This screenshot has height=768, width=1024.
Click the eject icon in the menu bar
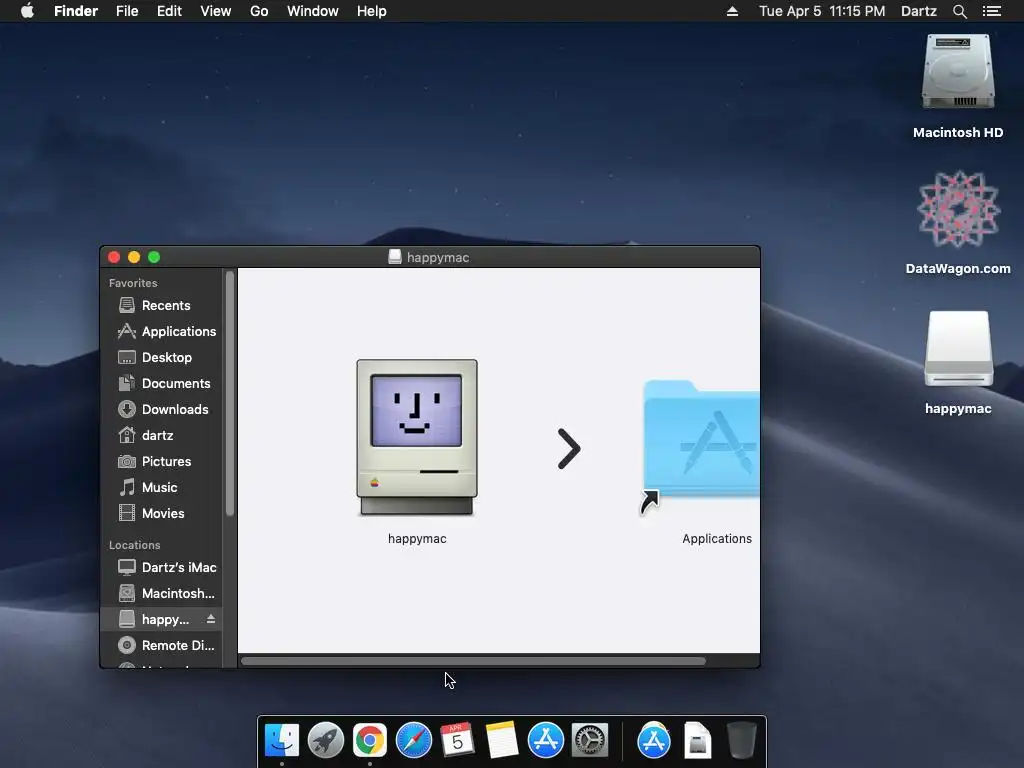(732, 11)
